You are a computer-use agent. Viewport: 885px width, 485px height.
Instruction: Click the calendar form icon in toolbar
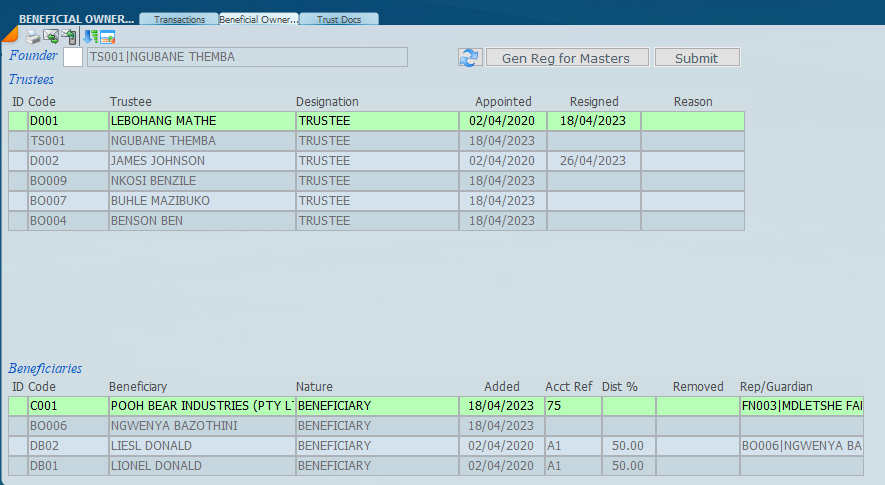pos(107,37)
